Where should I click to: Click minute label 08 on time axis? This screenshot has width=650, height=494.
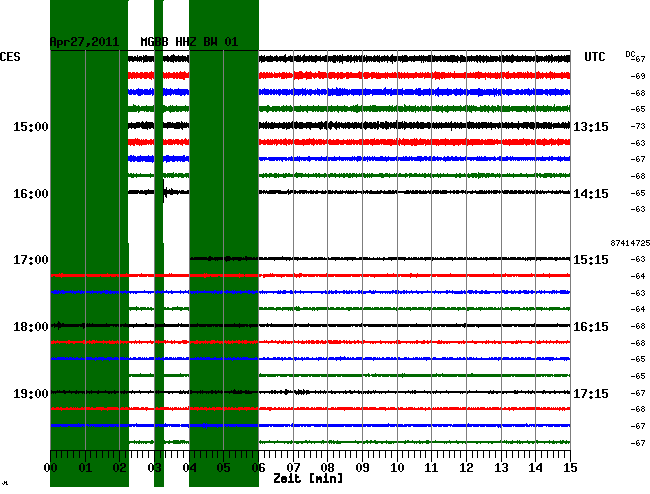tap(327, 467)
